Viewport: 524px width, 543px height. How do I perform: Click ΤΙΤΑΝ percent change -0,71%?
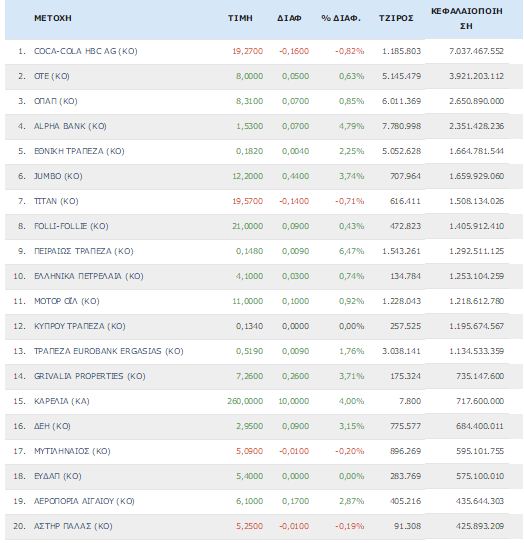coord(349,201)
